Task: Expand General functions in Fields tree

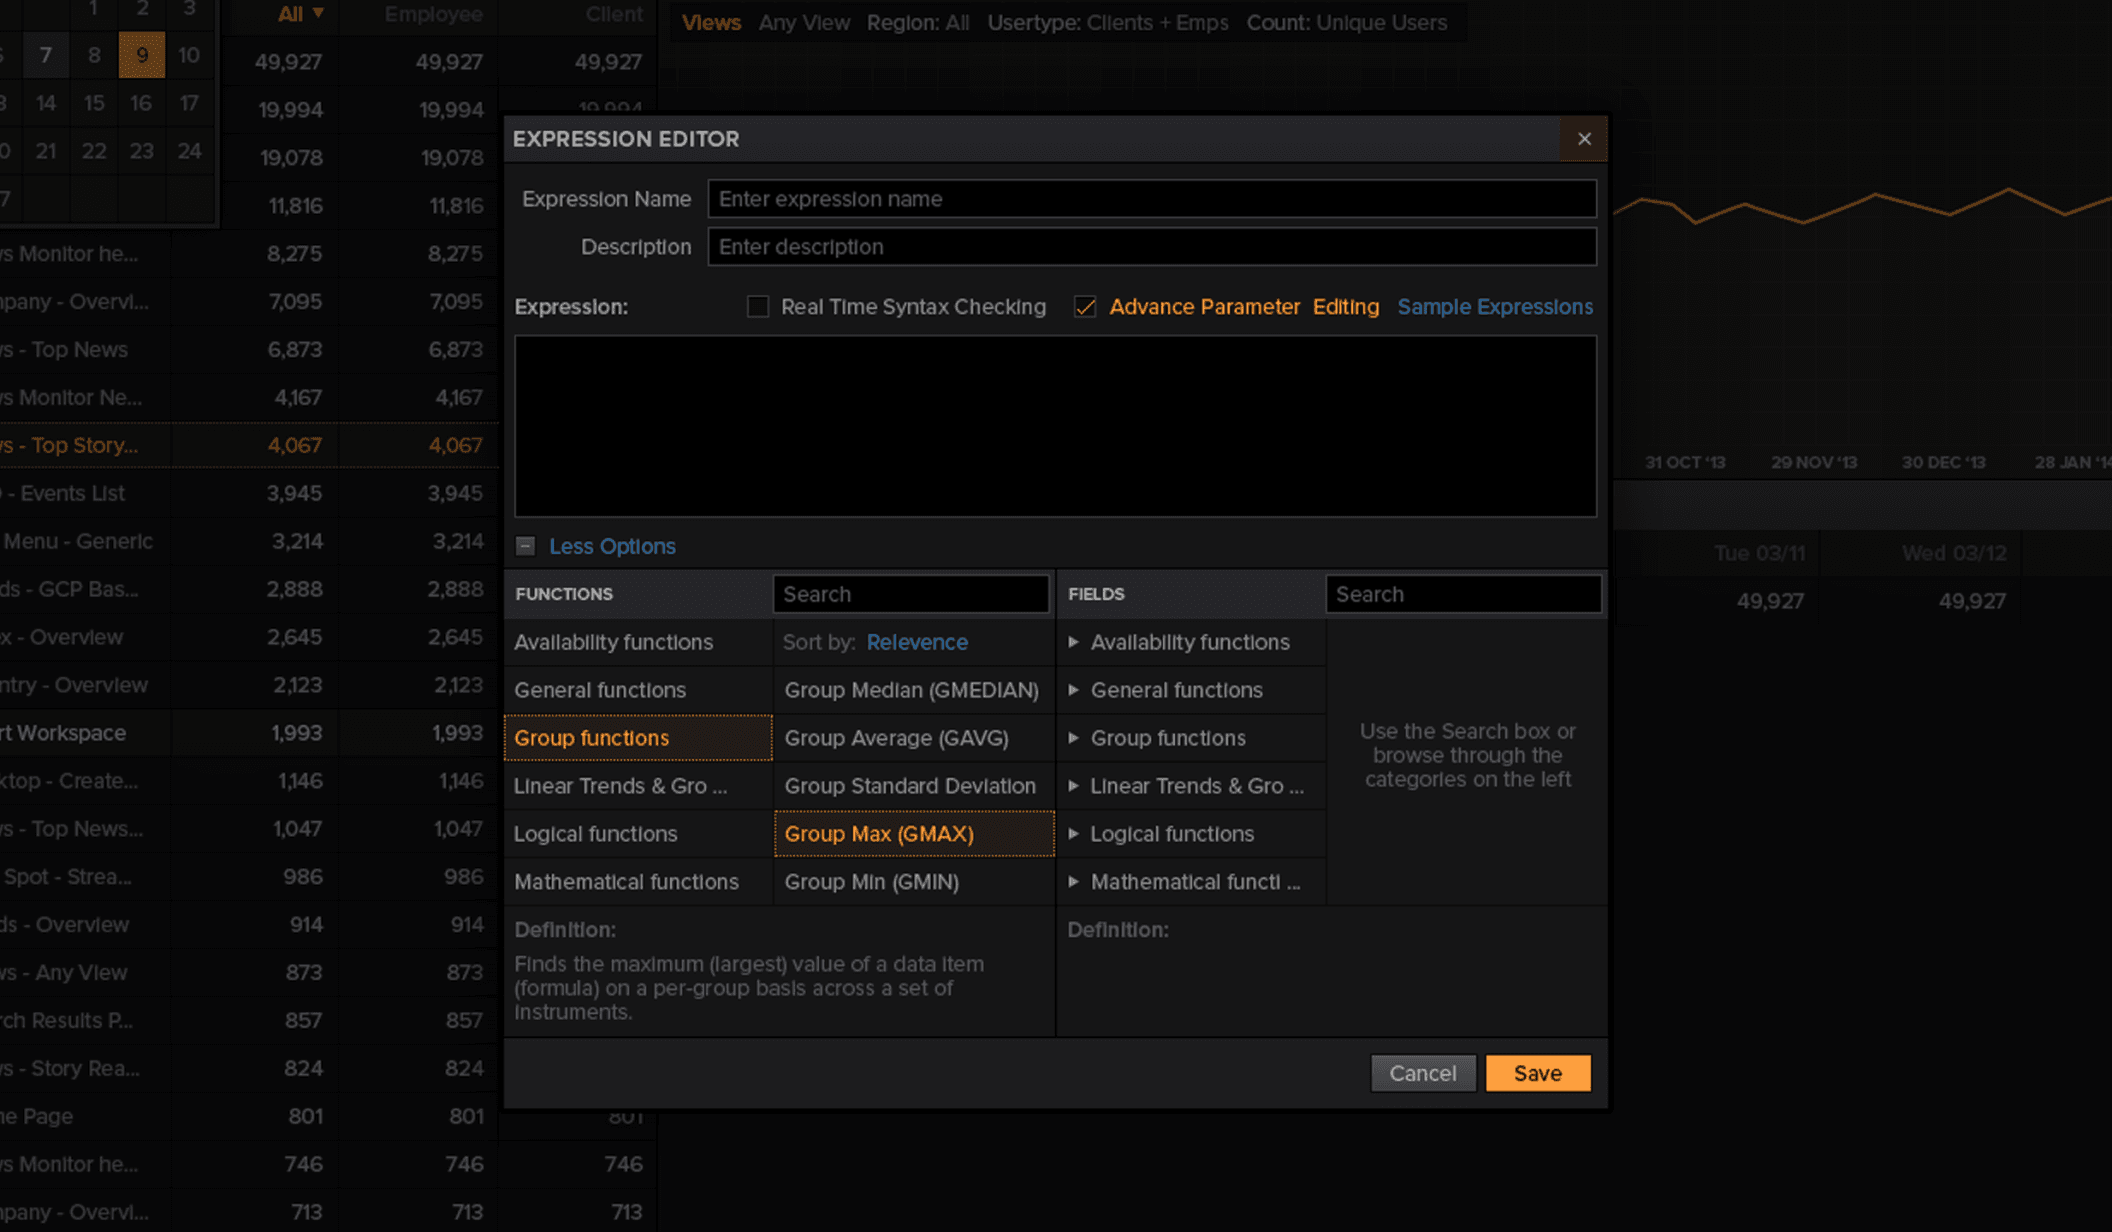Action: coord(1074,690)
